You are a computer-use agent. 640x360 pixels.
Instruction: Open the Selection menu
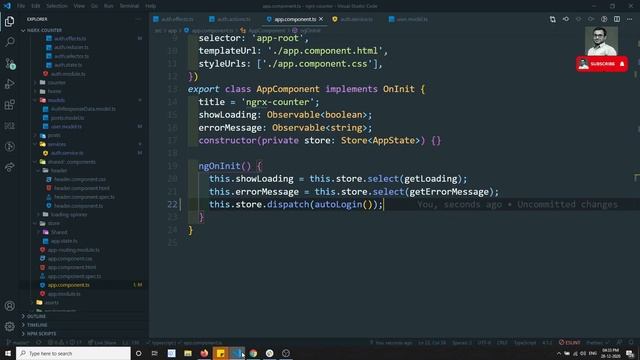57,6
